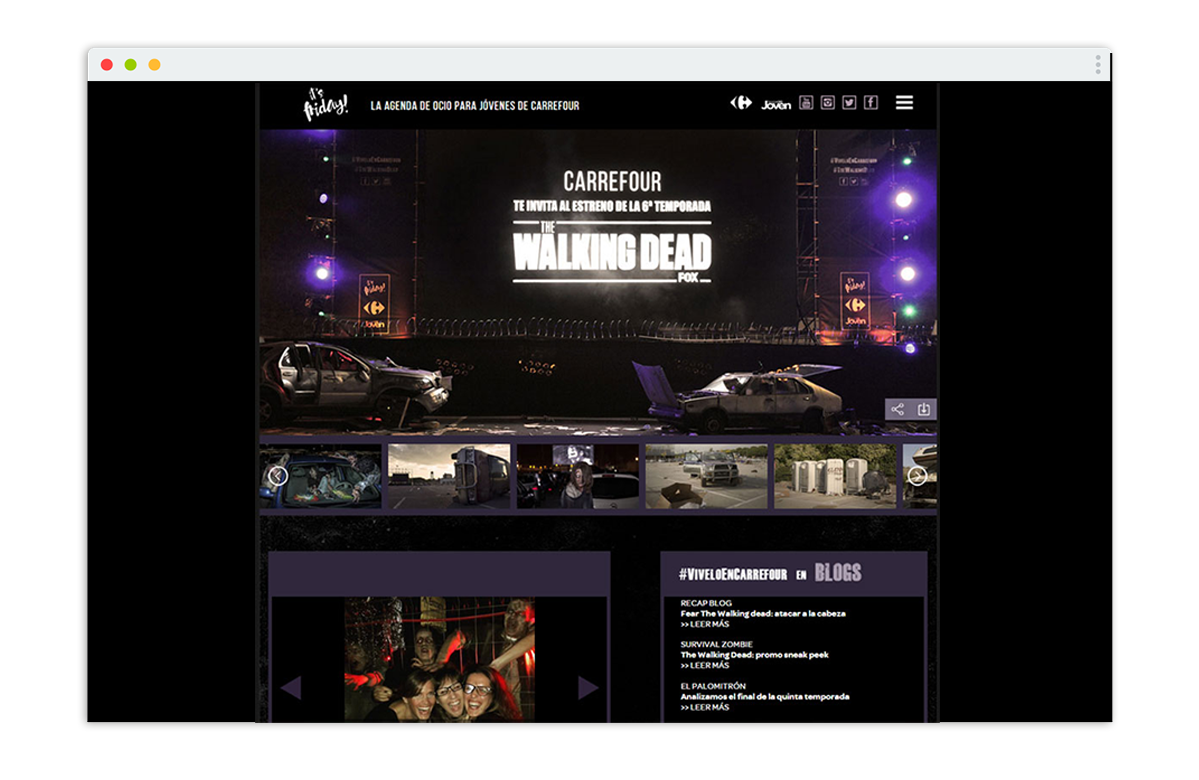Open the YouTube icon in header
The width and height of the screenshot is (1199, 780).
(x=806, y=103)
